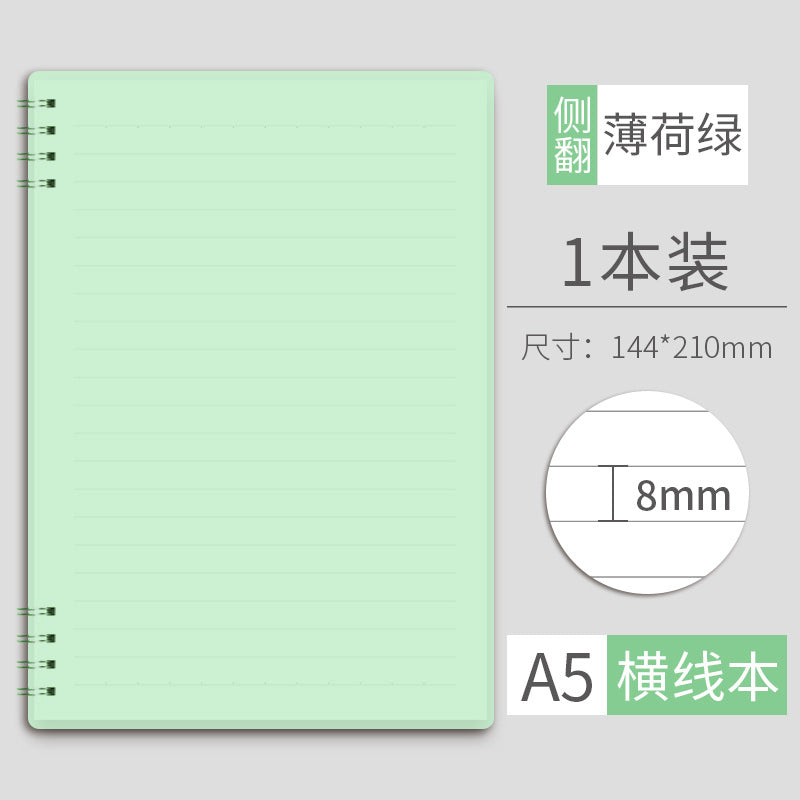Image resolution: width=800 pixels, height=800 pixels.
Task: Click the bottom-most spiral binding ring
Action: click(36, 691)
